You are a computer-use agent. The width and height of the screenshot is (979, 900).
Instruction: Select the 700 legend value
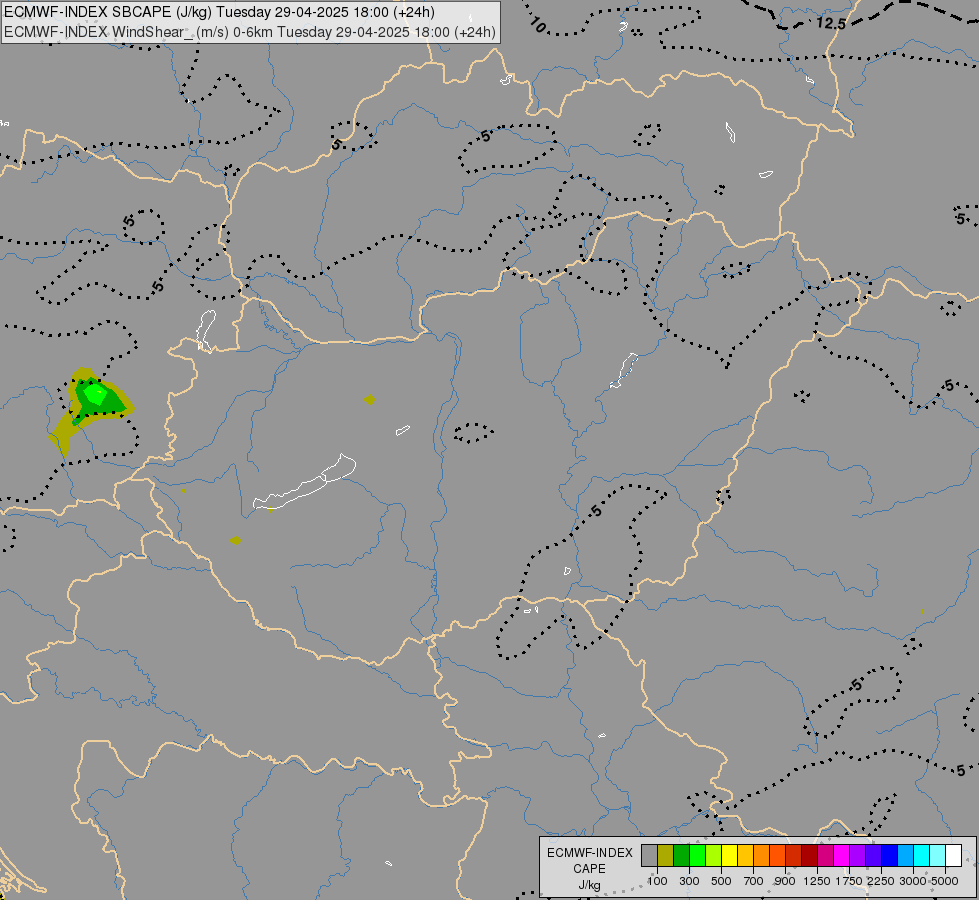pos(754,881)
